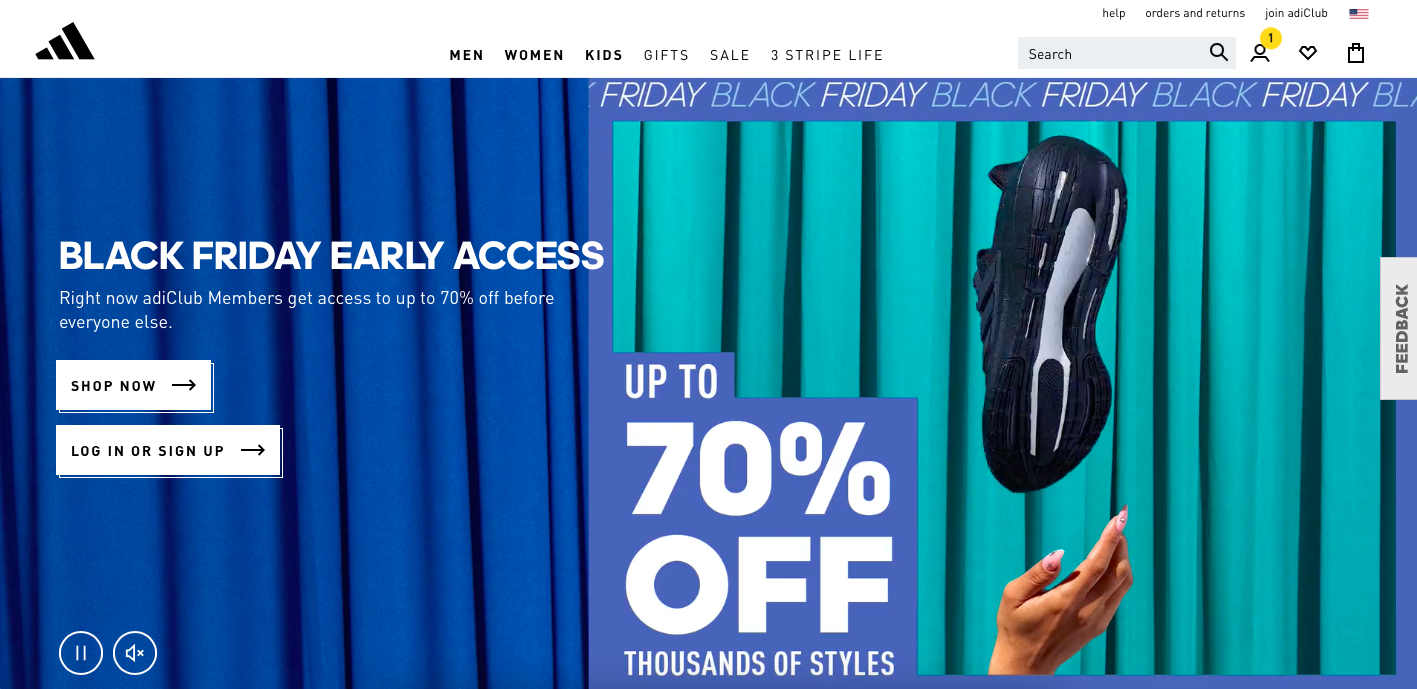This screenshot has width=1417, height=689.
Task: Click the adidas logo
Action: (65, 42)
